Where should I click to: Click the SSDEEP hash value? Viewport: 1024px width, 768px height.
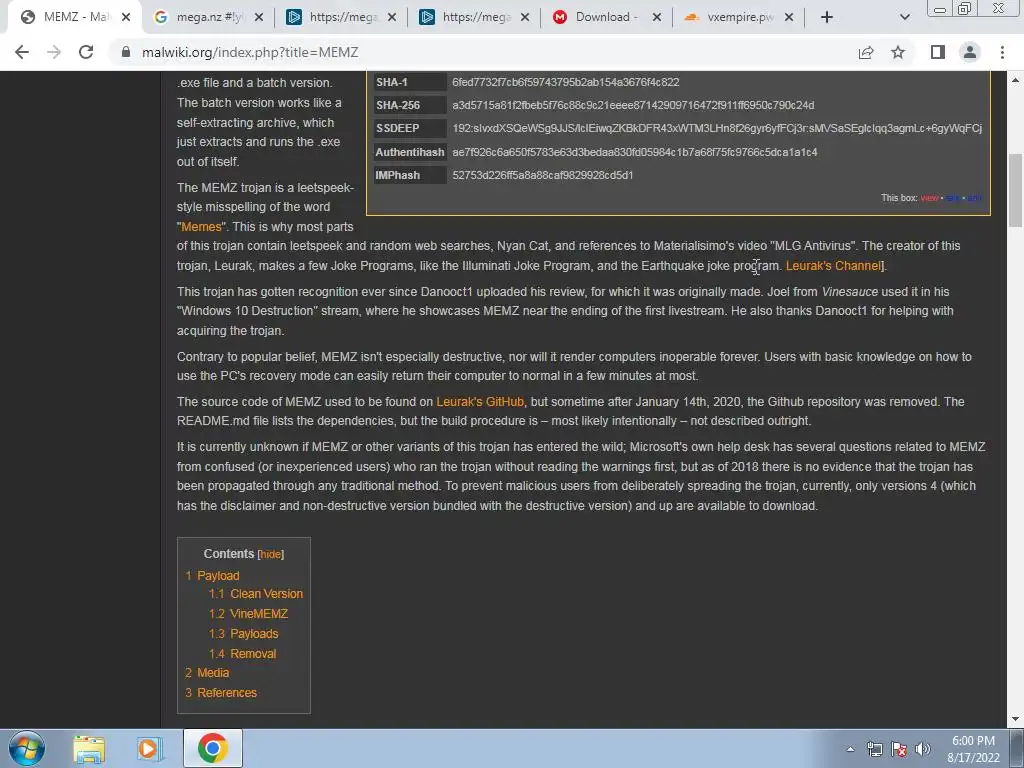(717, 128)
